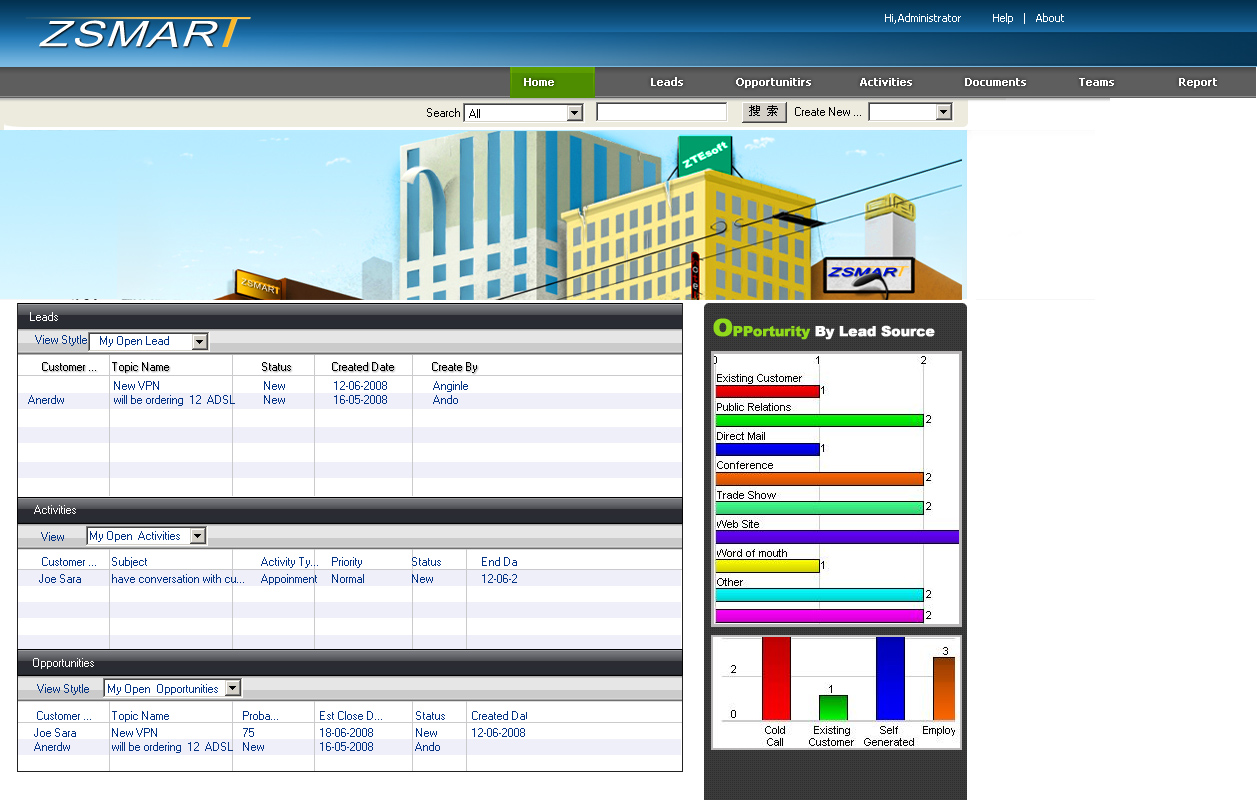The image size is (1257, 800).
Task: Click into the search text field
Action: click(661, 112)
